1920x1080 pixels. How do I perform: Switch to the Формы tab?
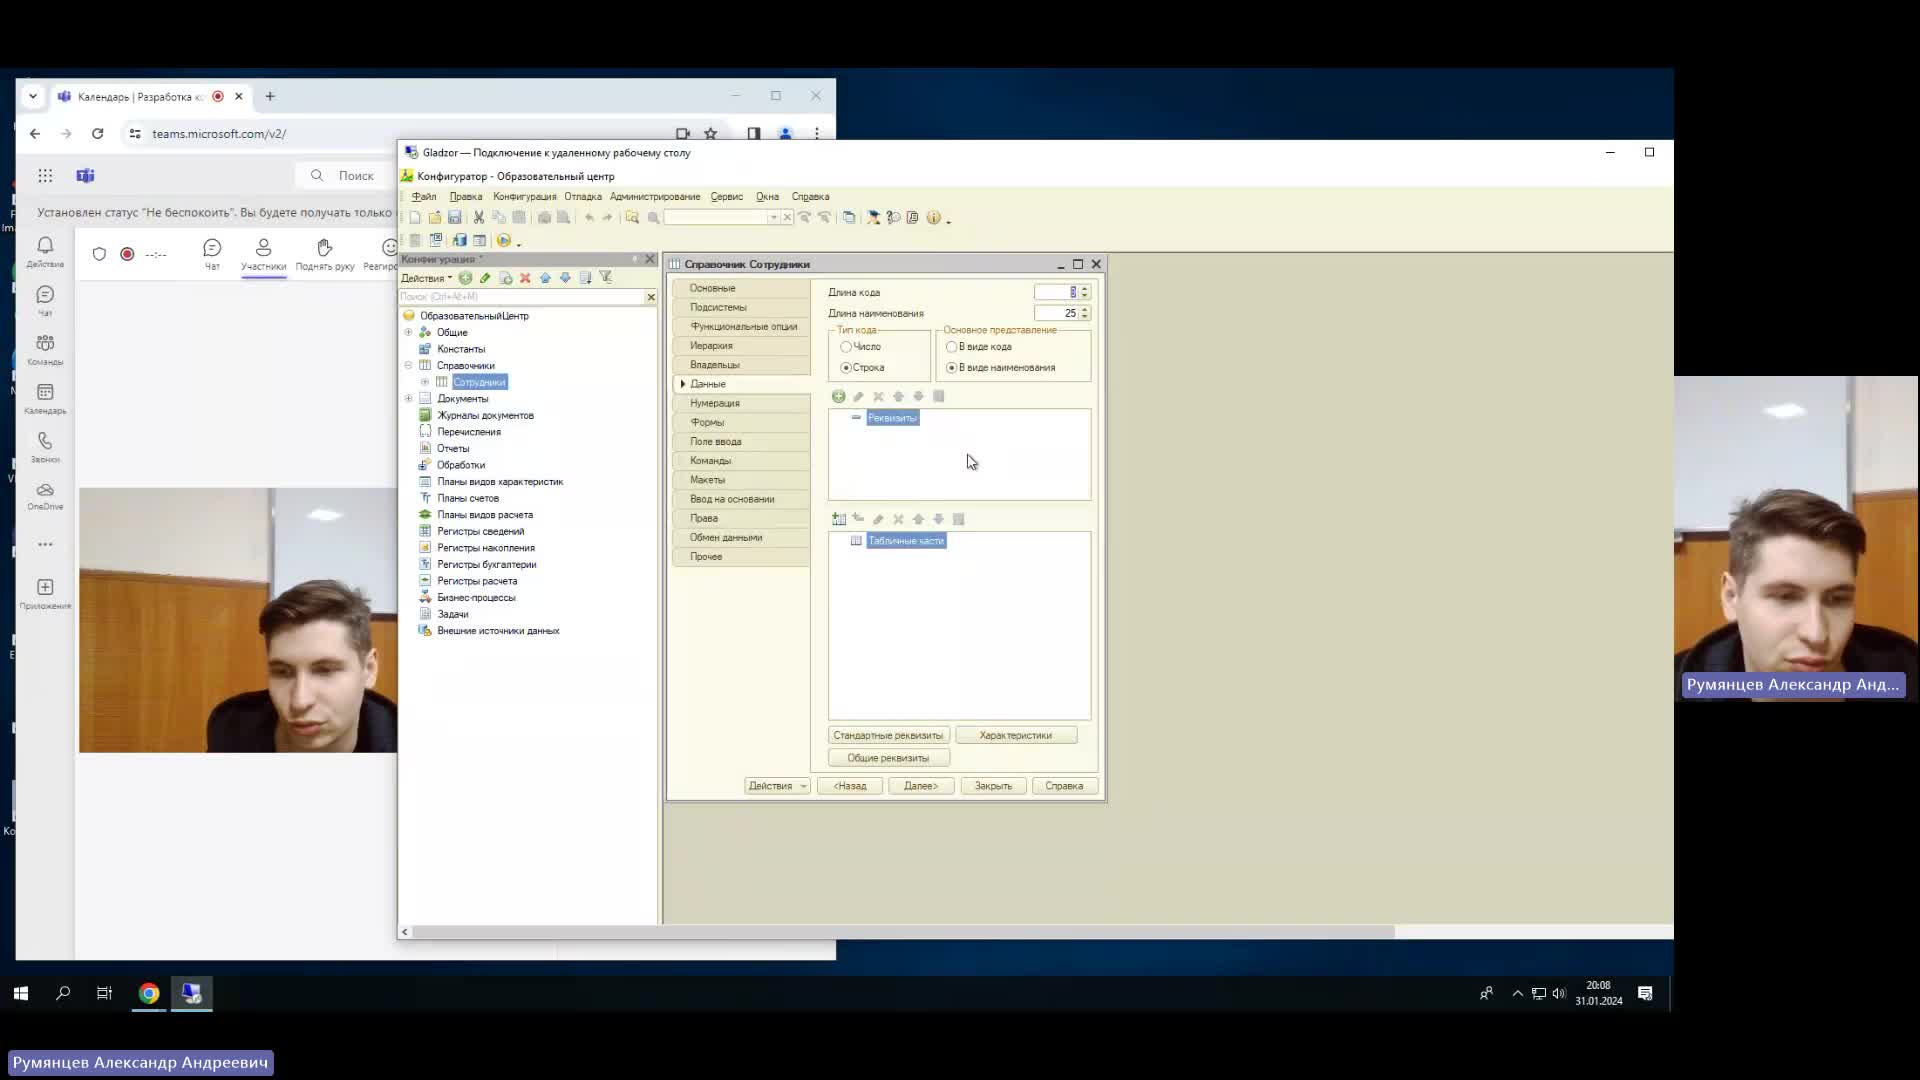[741, 422]
